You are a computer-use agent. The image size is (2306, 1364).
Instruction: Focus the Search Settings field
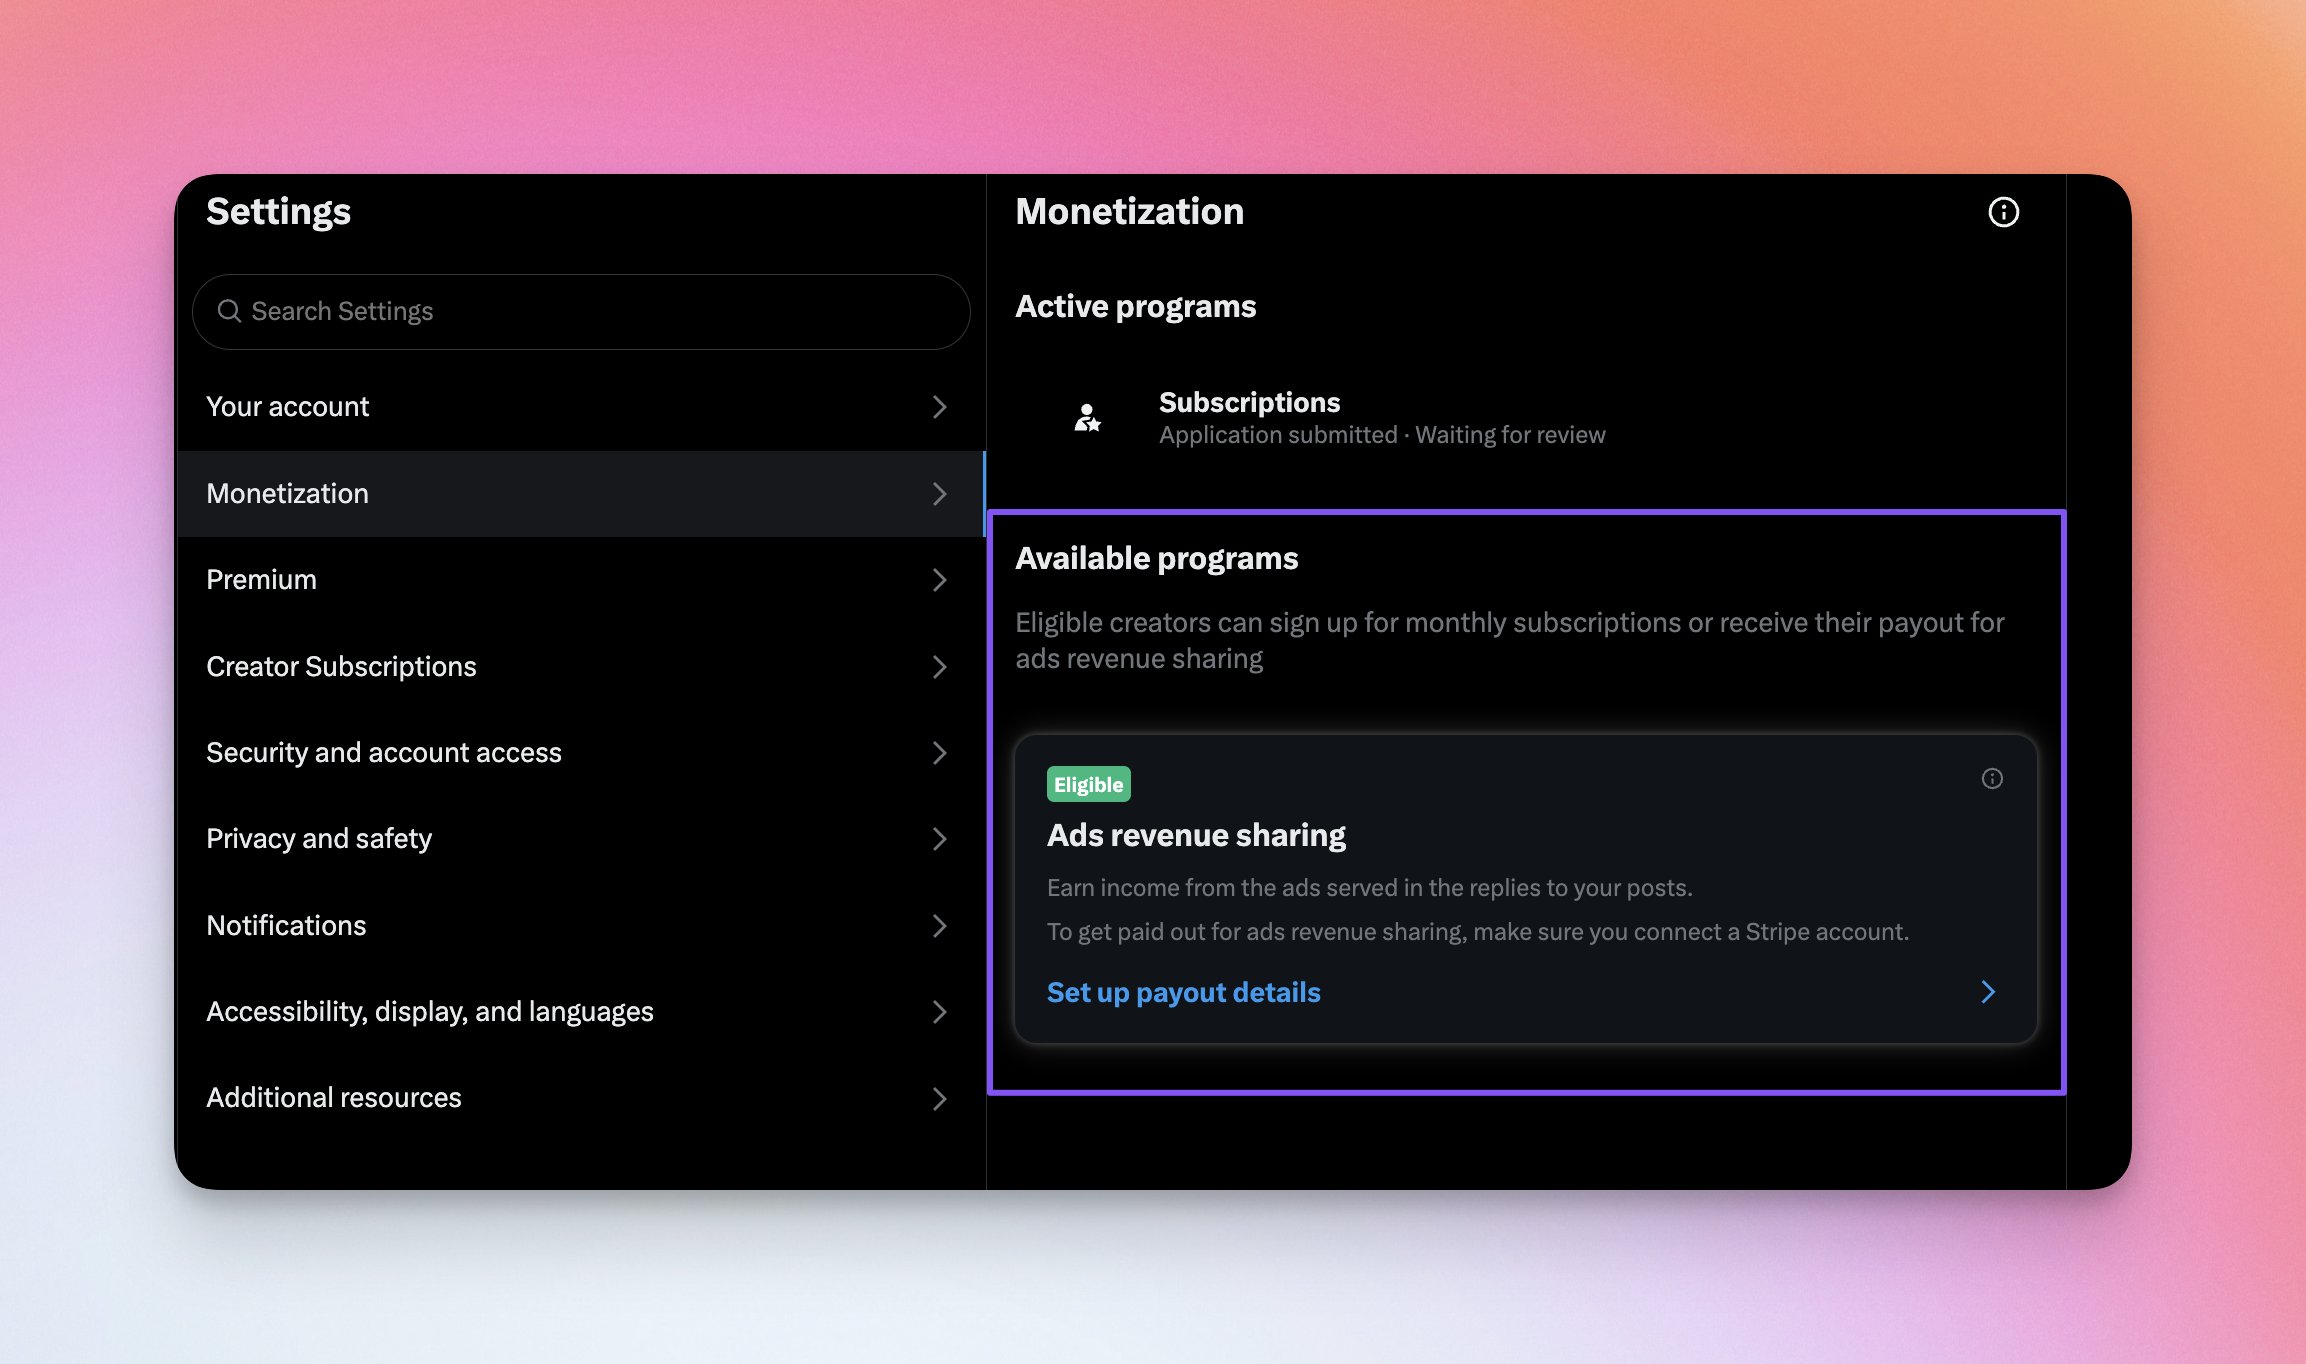tap(581, 312)
